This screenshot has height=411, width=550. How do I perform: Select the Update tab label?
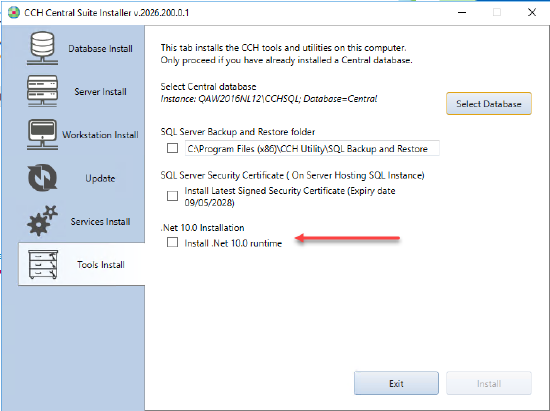click(x=100, y=178)
